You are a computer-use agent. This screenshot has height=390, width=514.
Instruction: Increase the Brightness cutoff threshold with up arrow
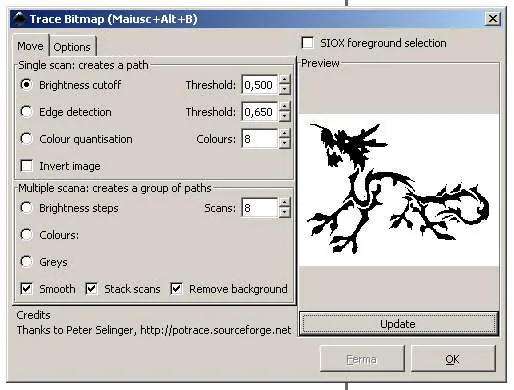pyautogui.click(x=284, y=80)
